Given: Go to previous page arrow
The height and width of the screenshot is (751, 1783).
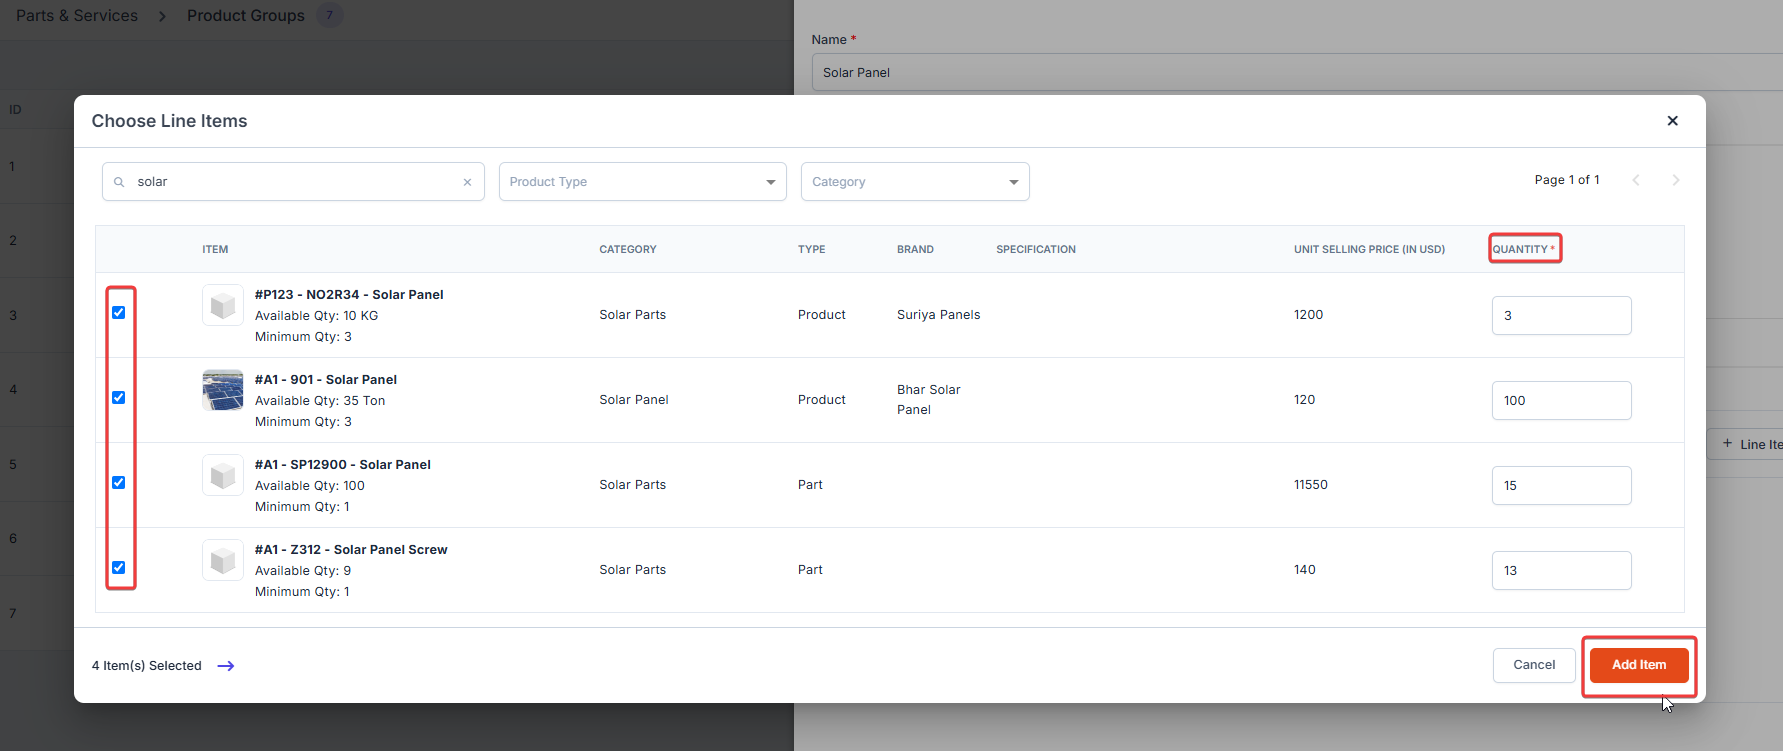Looking at the screenshot, I should 1636,180.
